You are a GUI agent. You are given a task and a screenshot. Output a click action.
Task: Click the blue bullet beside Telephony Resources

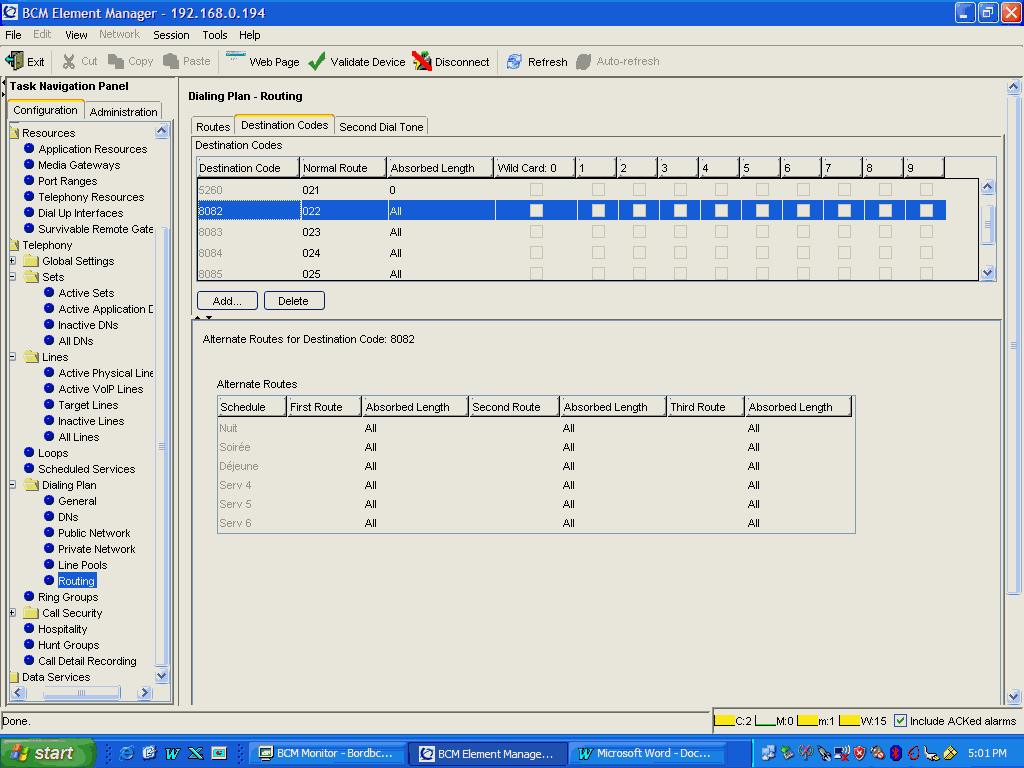[29, 197]
